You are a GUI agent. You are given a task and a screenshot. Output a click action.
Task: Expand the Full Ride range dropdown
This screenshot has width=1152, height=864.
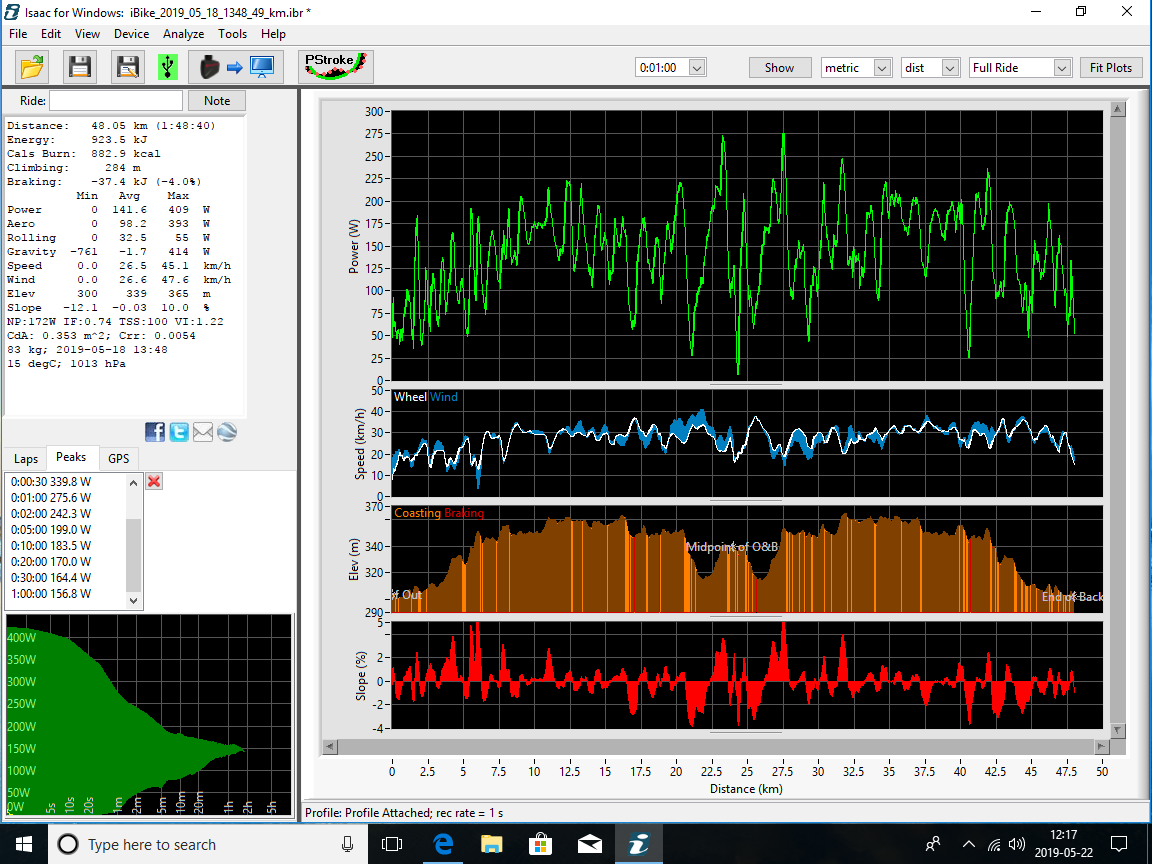(1062, 68)
